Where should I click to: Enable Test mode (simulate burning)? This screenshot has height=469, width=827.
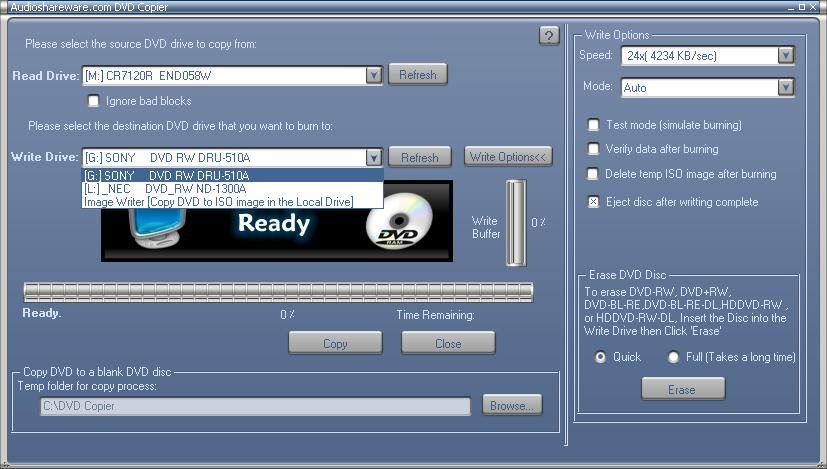593,125
